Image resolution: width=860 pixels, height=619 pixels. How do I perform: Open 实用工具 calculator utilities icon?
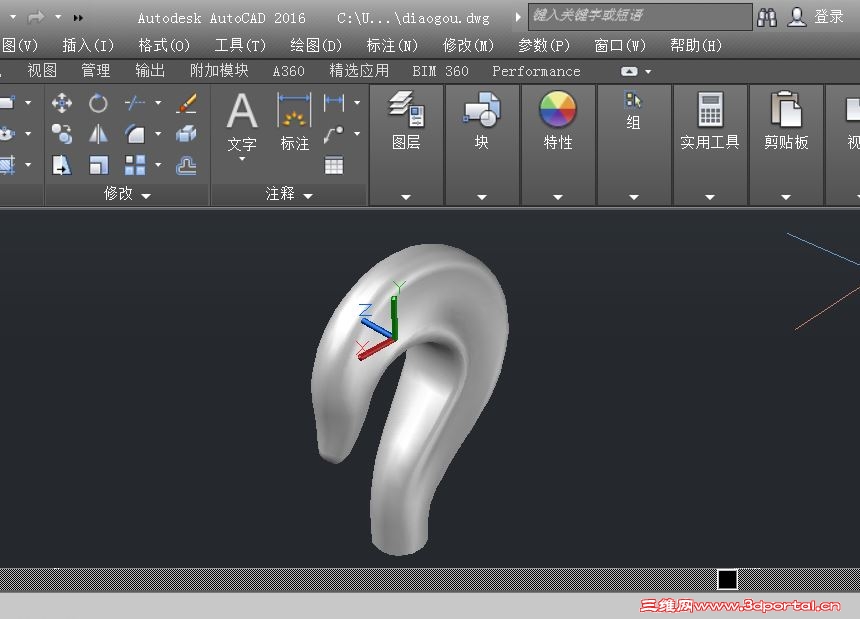pyautogui.click(x=710, y=109)
